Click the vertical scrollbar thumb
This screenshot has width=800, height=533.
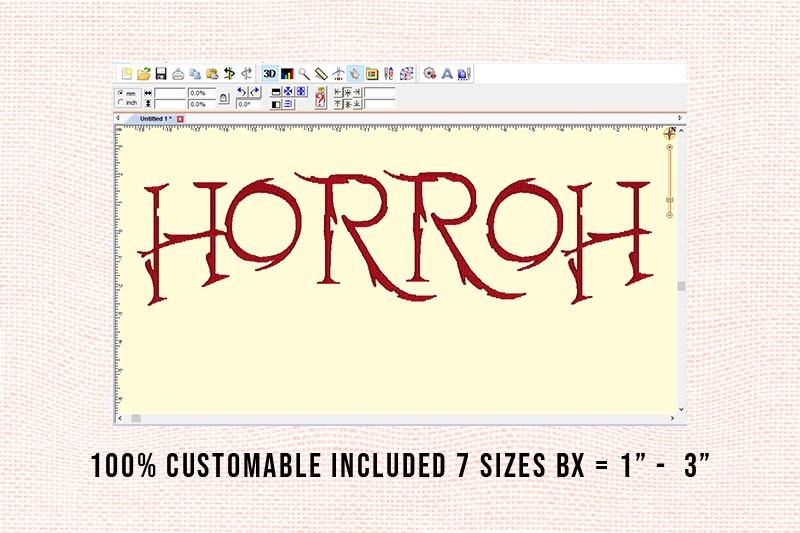pos(681,286)
